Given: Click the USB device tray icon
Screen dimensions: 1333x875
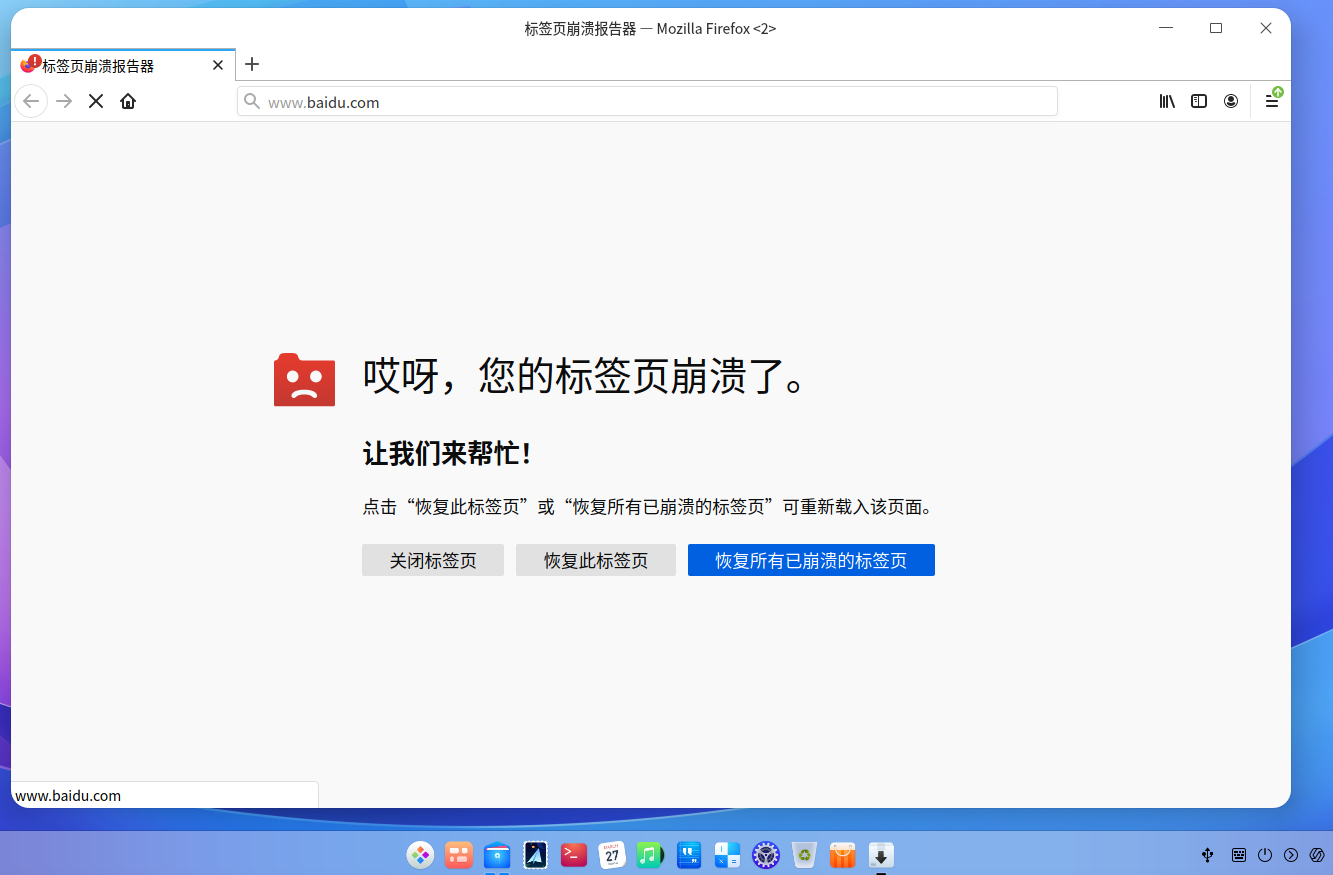Looking at the screenshot, I should tap(1207, 855).
